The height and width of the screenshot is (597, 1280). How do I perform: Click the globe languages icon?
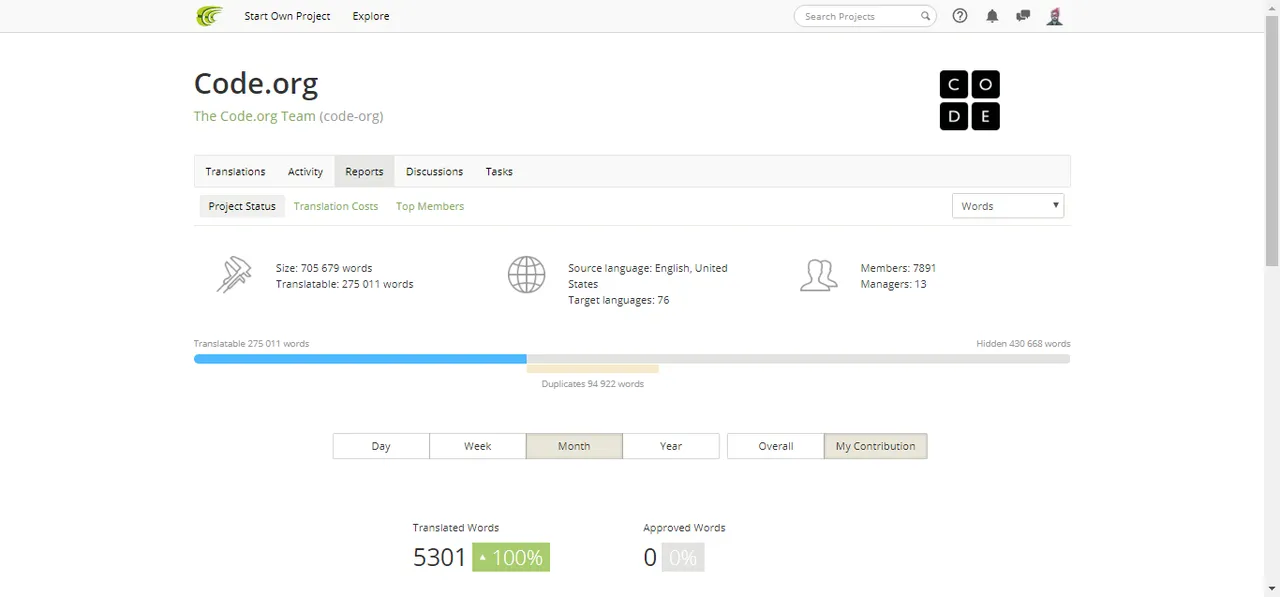coord(526,275)
